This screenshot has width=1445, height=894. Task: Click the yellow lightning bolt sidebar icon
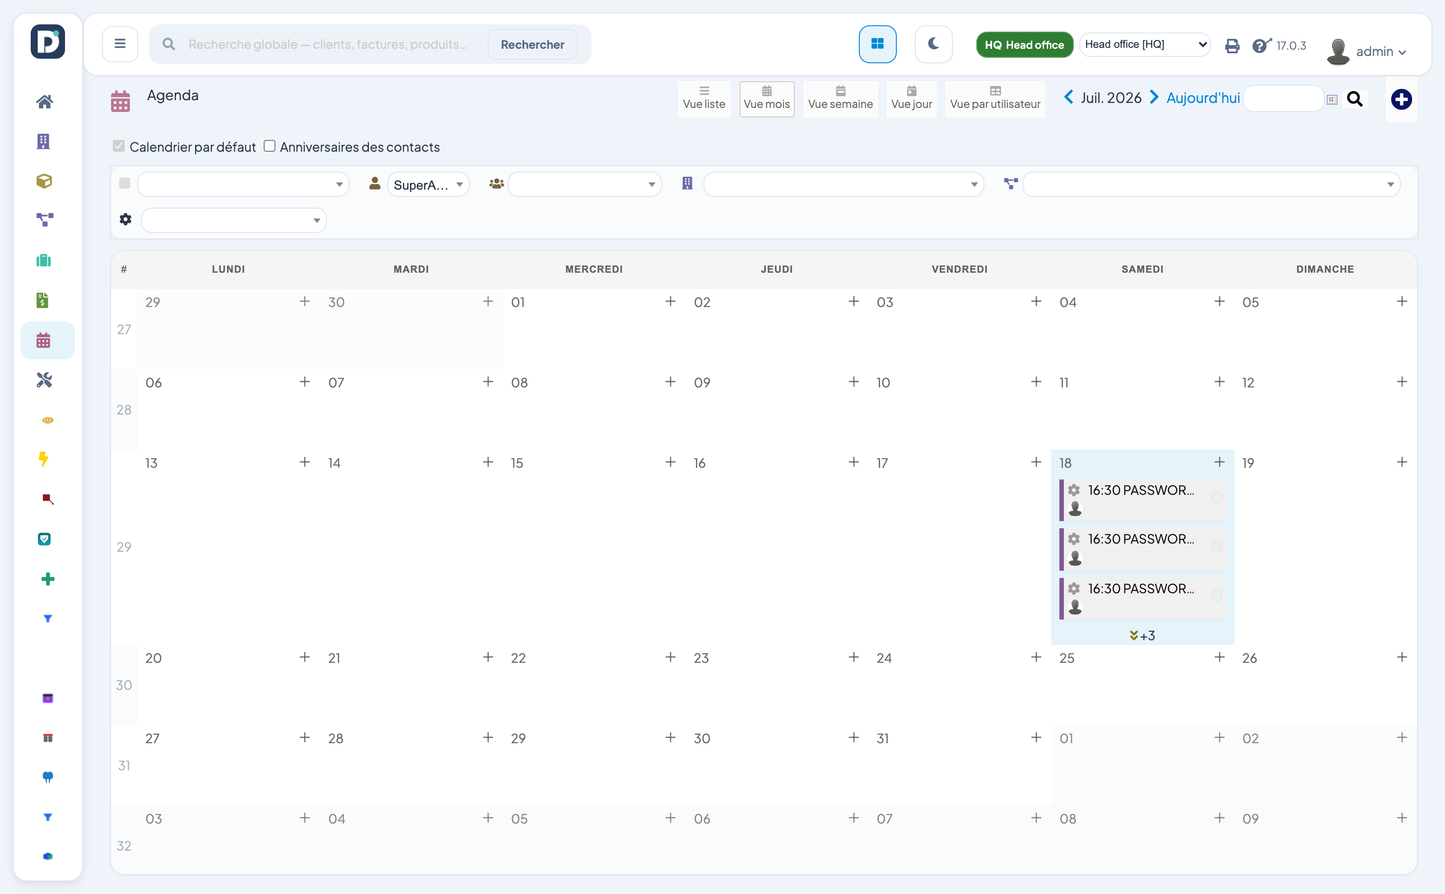coord(43,459)
